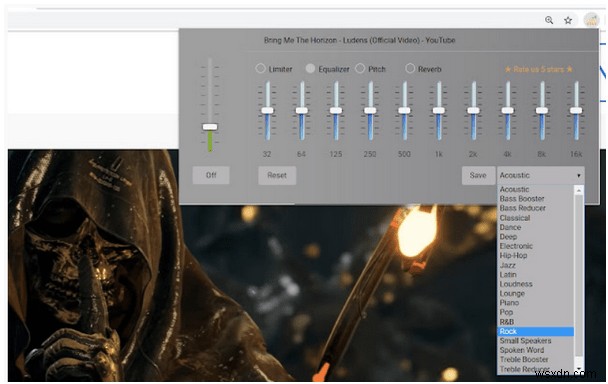The width and height of the screenshot is (608, 384).
Task: Bookmark the page with the star icon
Action: [x=568, y=20]
